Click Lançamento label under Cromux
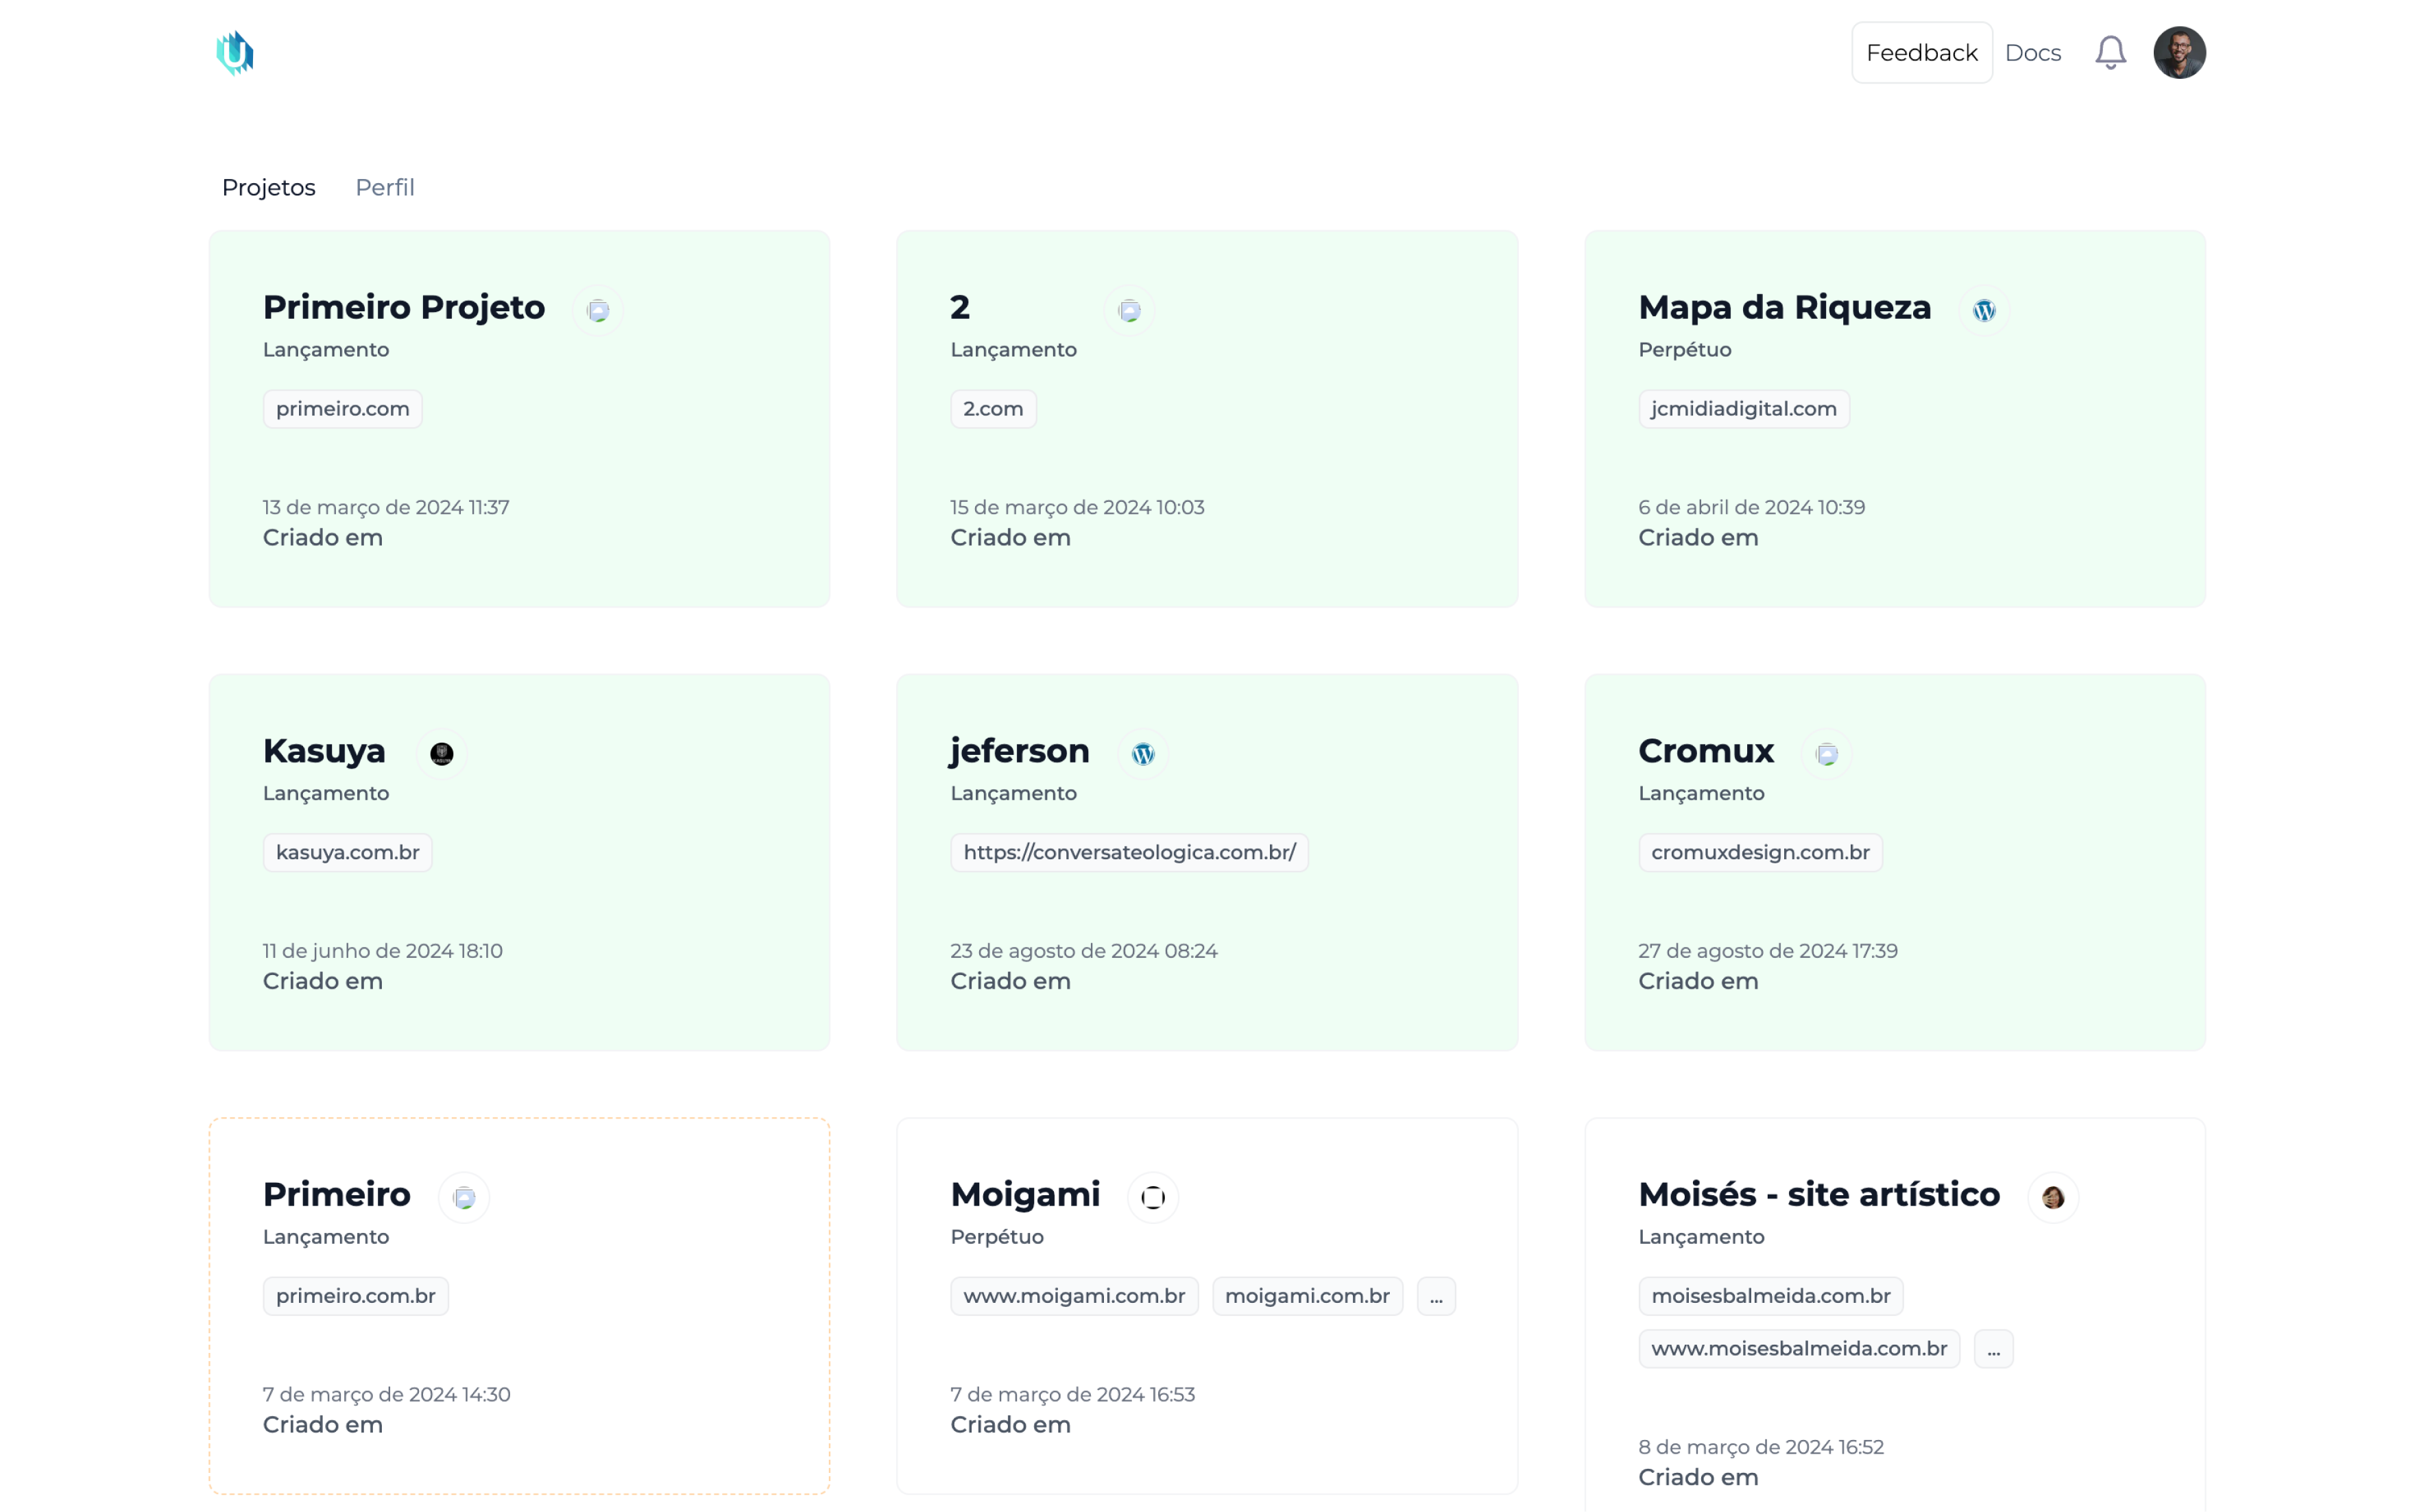2415x1512 pixels. (x=1701, y=793)
